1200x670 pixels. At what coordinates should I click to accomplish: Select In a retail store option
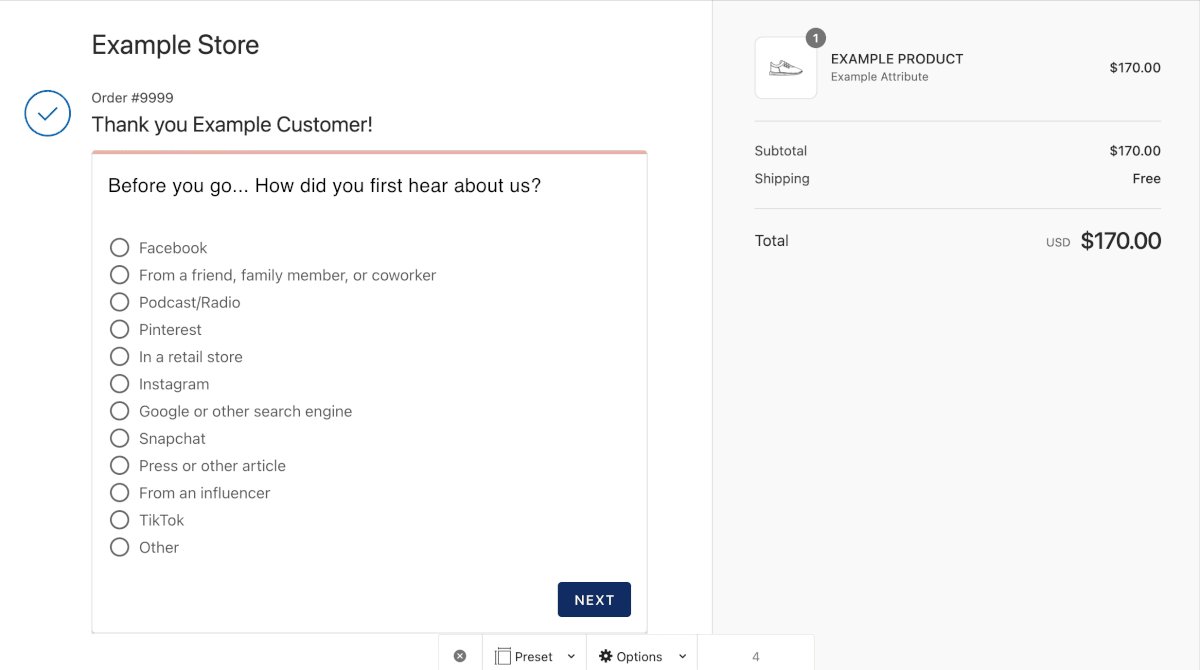click(120, 356)
